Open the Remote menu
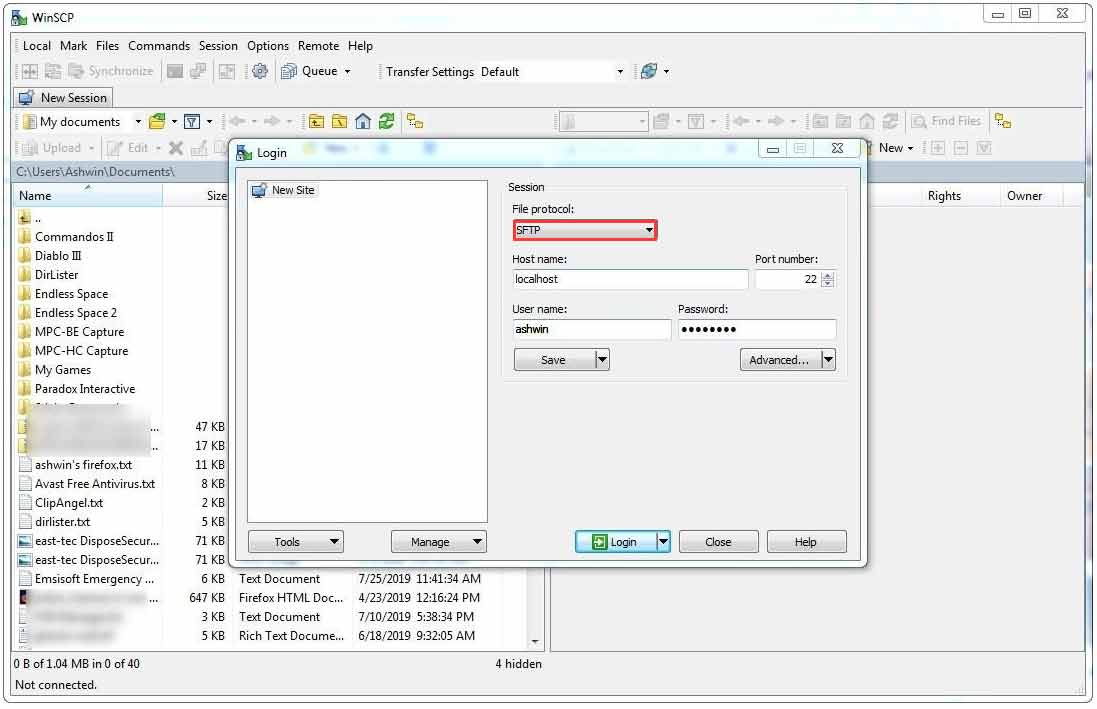 point(318,46)
